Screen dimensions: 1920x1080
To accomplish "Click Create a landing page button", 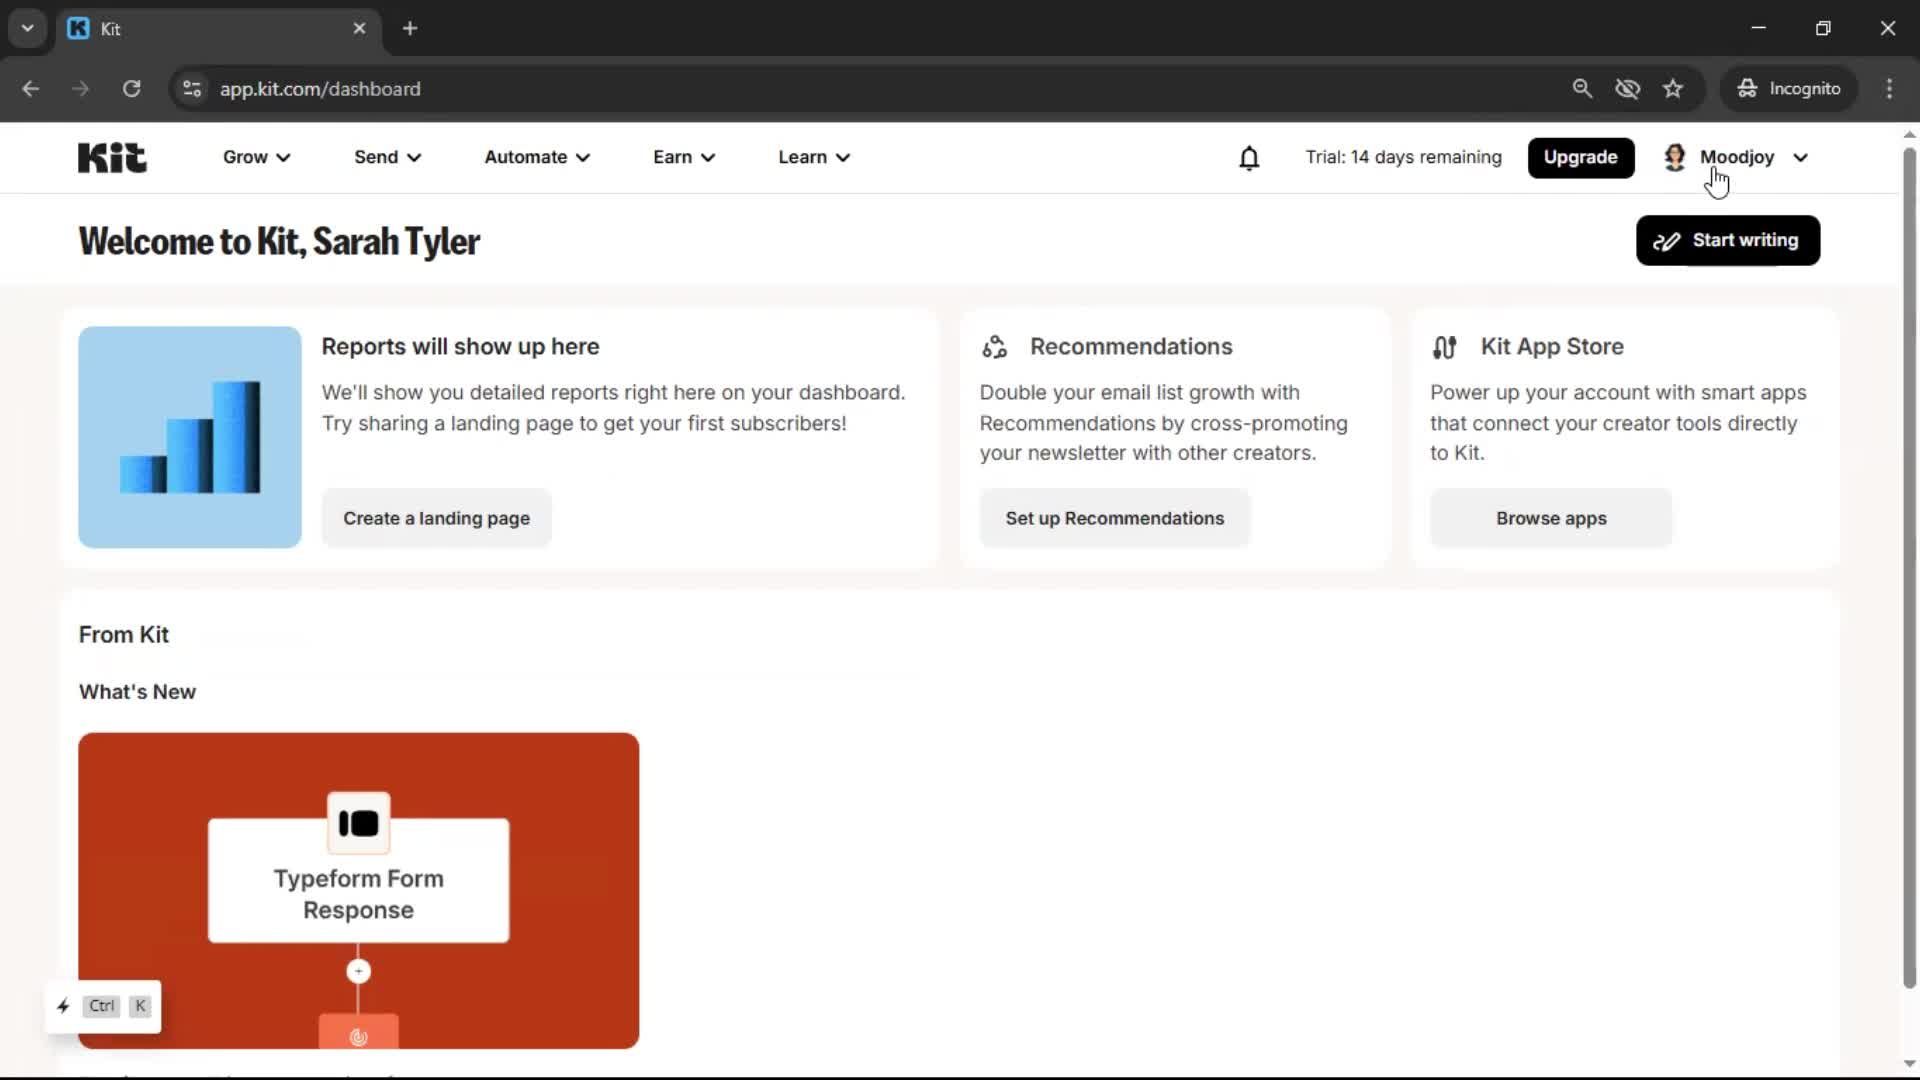I will (x=436, y=518).
